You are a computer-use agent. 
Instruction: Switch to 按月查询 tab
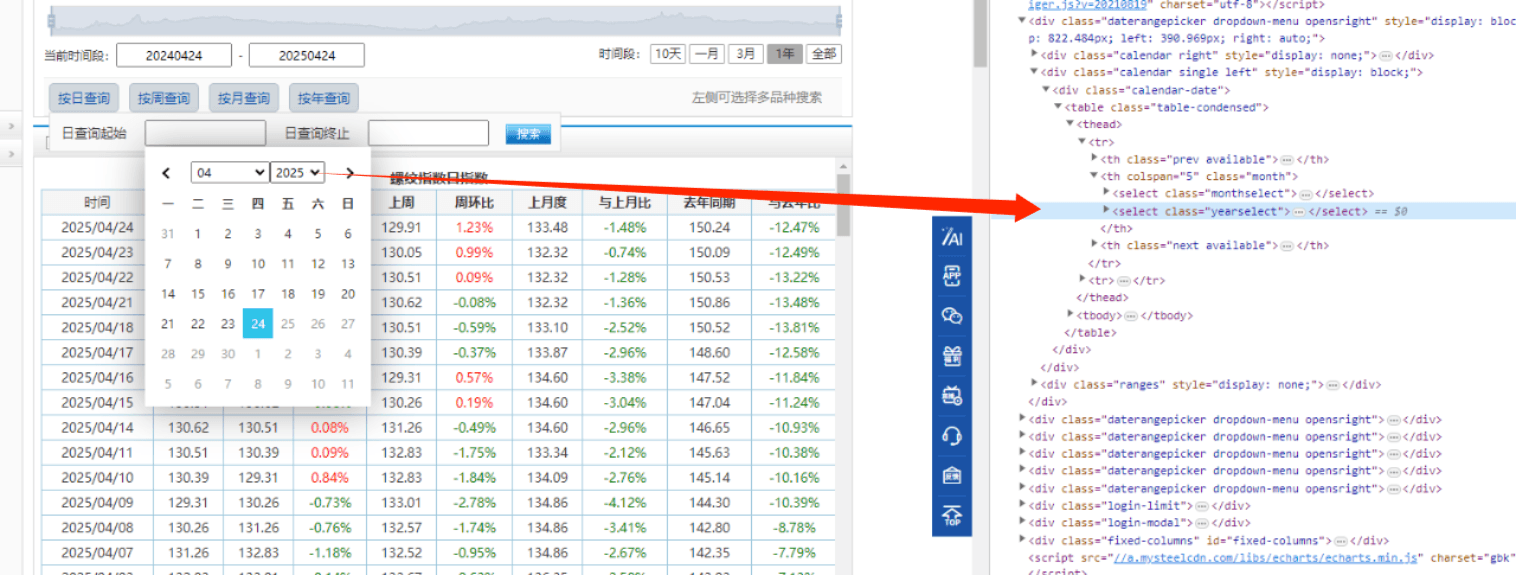pyautogui.click(x=244, y=98)
